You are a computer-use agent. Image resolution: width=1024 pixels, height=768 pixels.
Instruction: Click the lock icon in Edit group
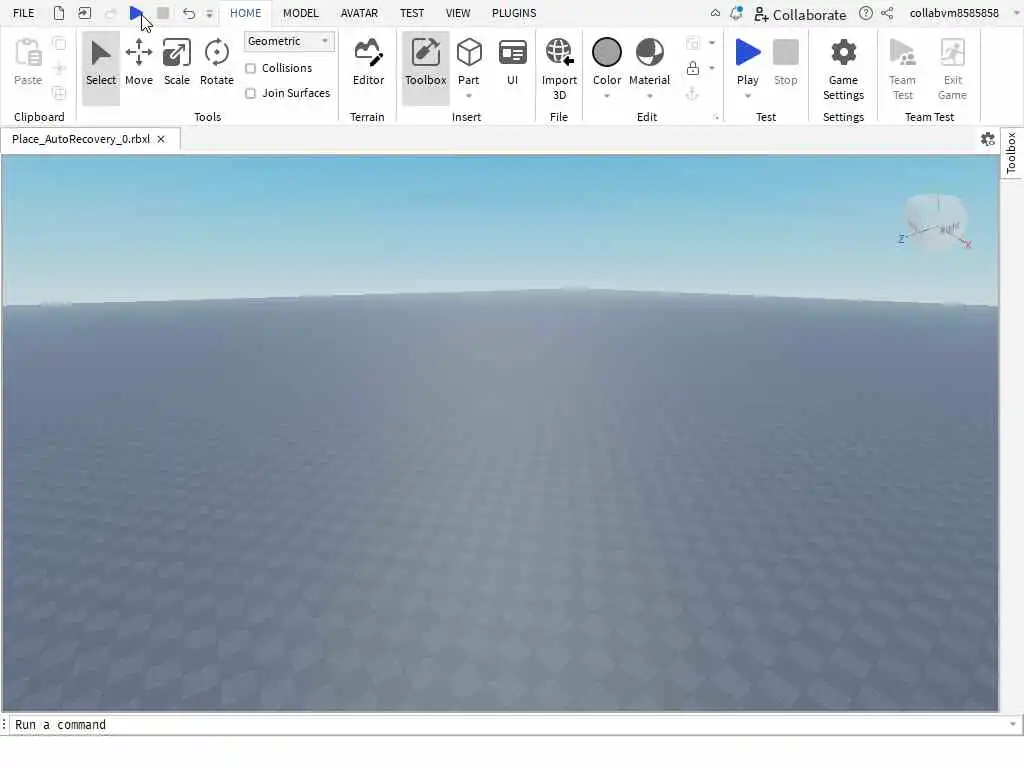pyautogui.click(x=693, y=68)
